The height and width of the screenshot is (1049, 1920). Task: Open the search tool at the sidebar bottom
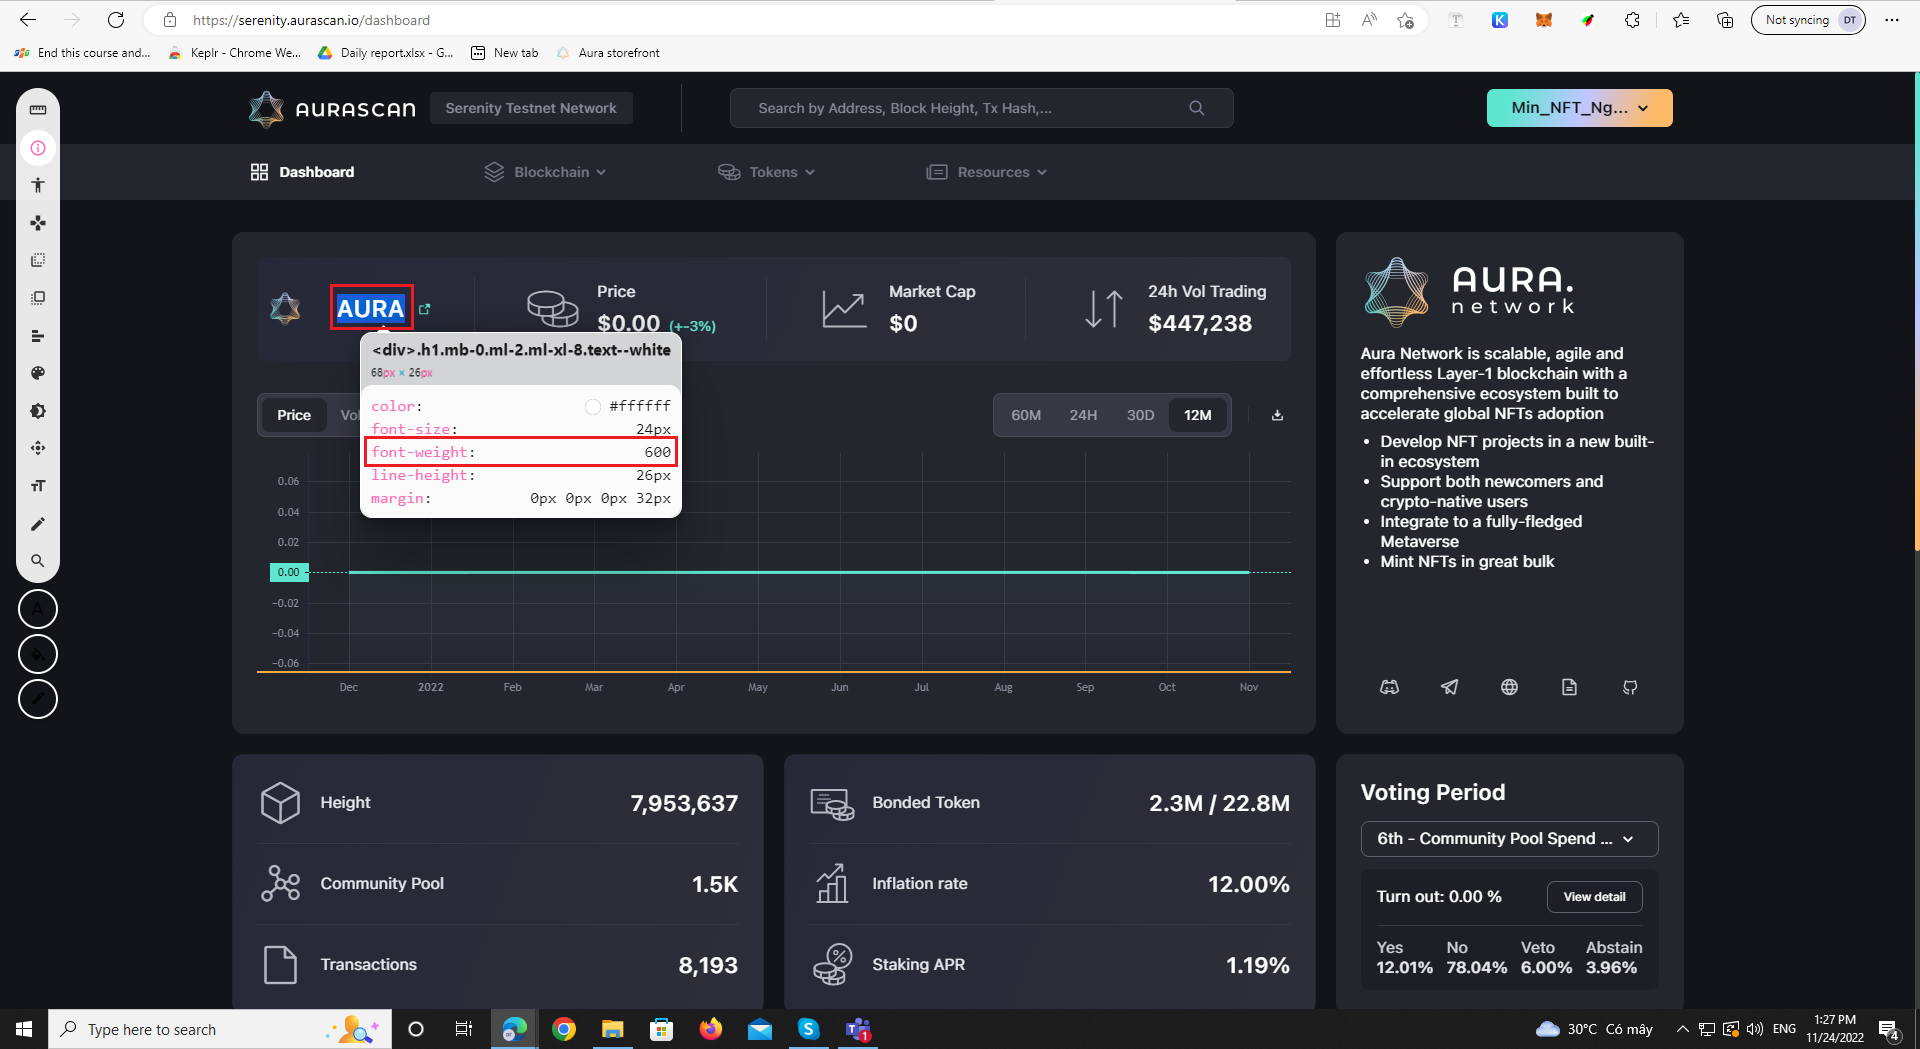(x=38, y=561)
